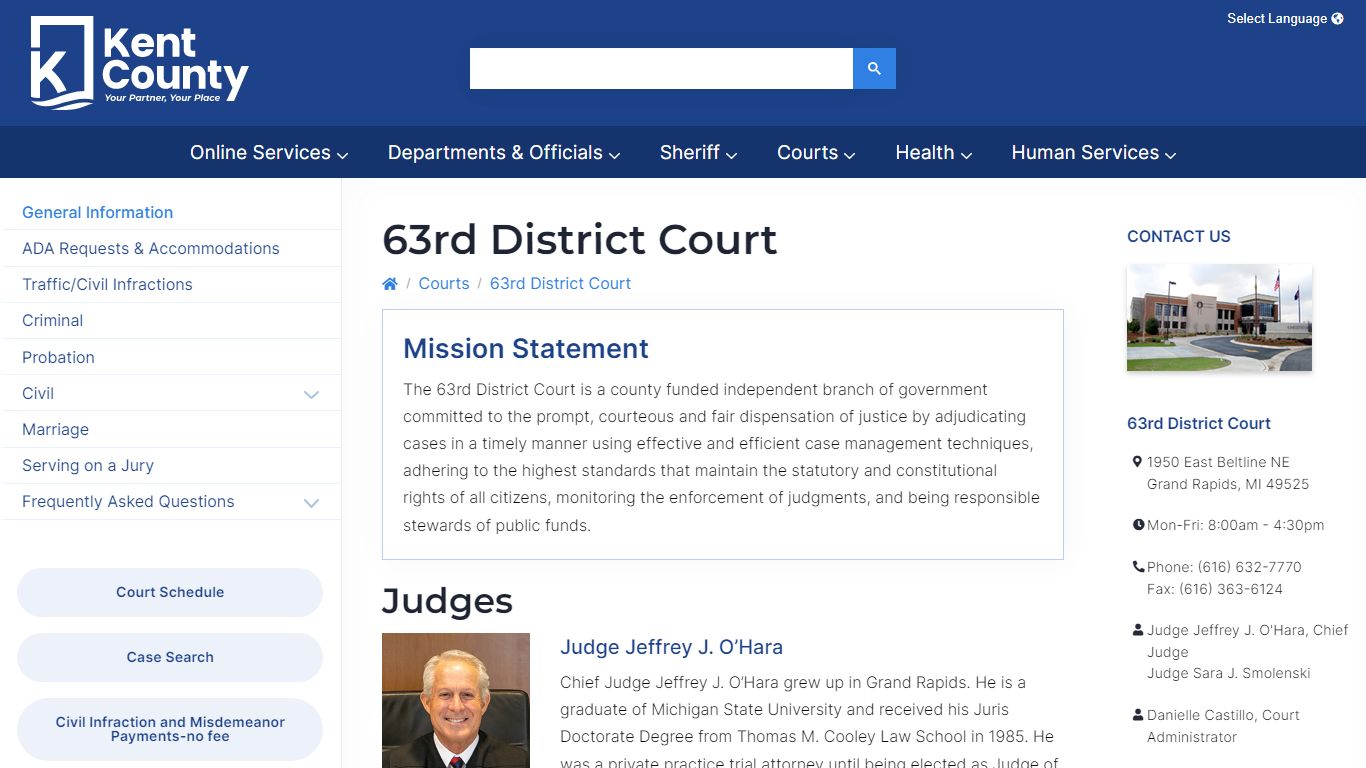Viewport: 1366px width, 768px height.
Task: Click the Case Search button
Action: [x=170, y=657]
